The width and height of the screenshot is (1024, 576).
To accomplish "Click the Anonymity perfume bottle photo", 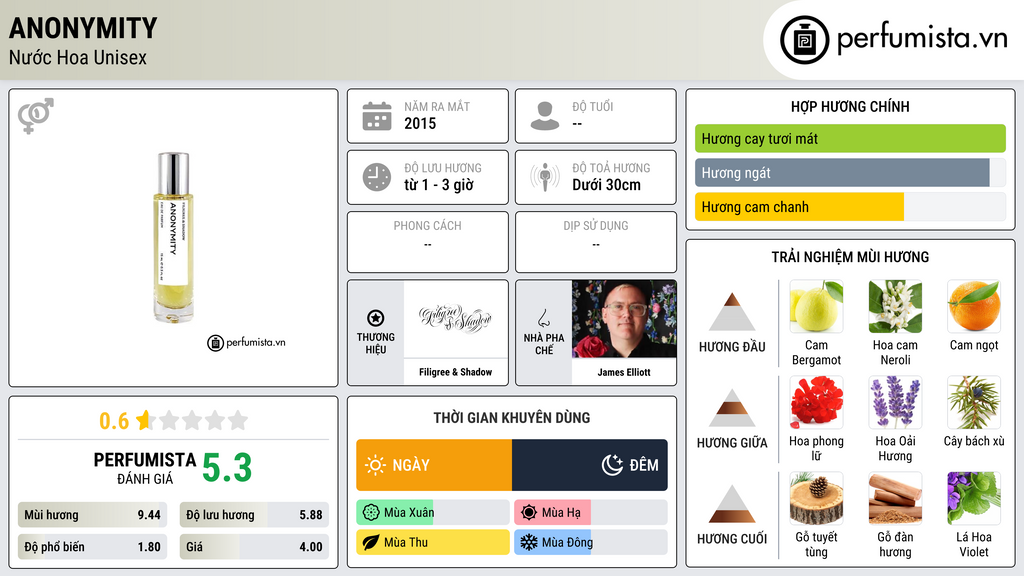I will coord(173,238).
